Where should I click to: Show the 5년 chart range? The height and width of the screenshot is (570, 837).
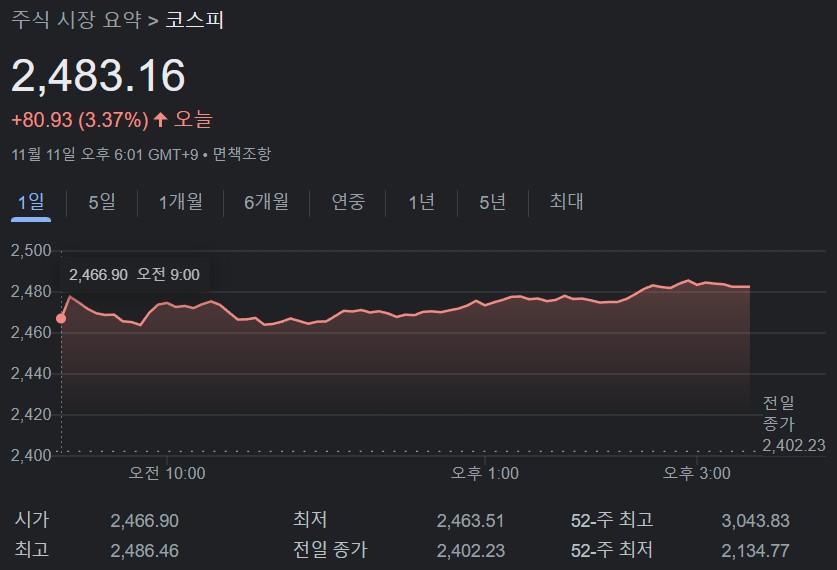492,202
